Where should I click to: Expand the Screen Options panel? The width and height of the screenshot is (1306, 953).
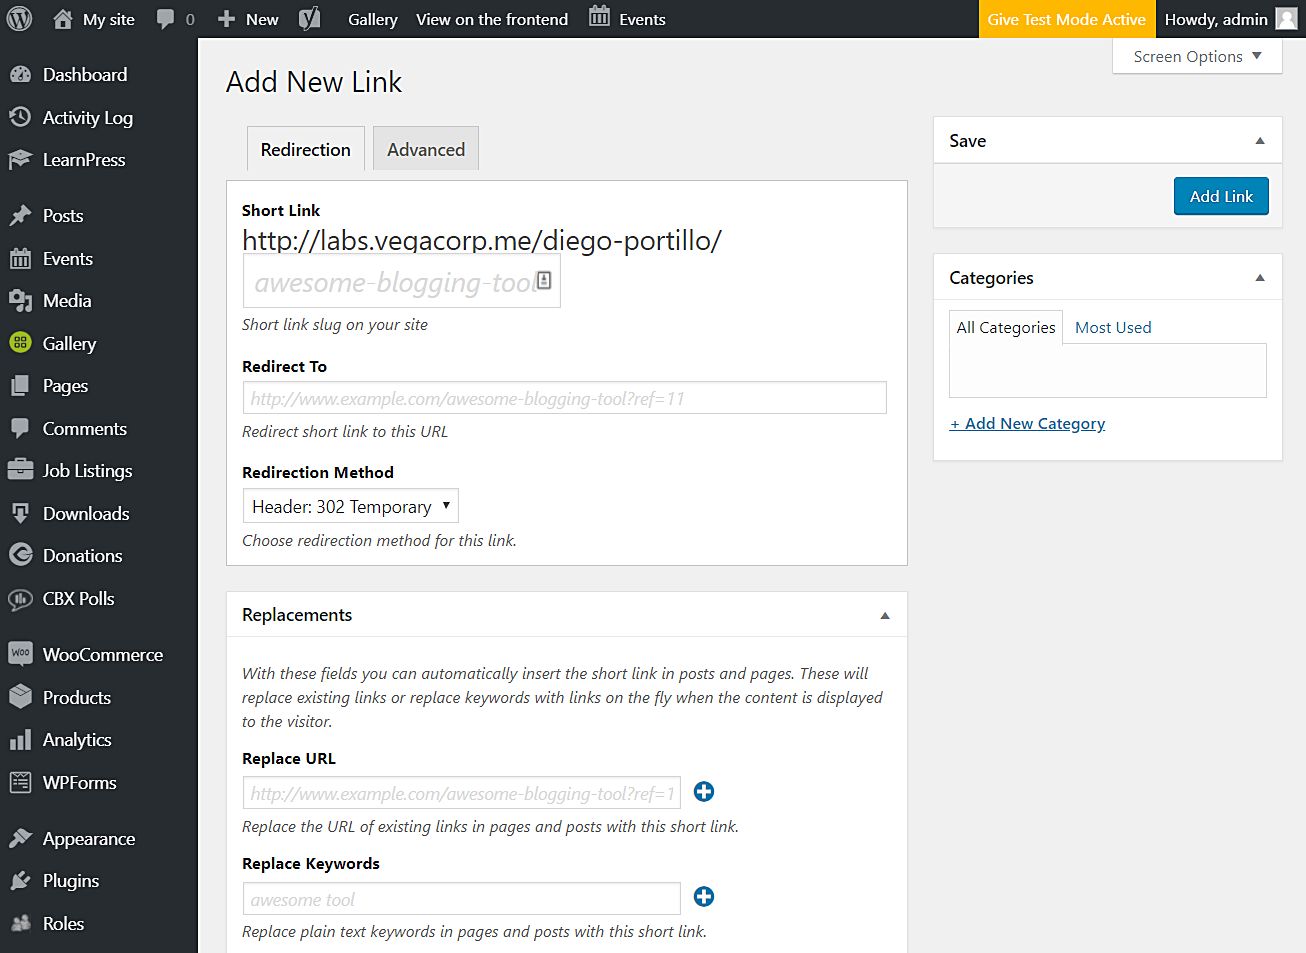coord(1196,57)
